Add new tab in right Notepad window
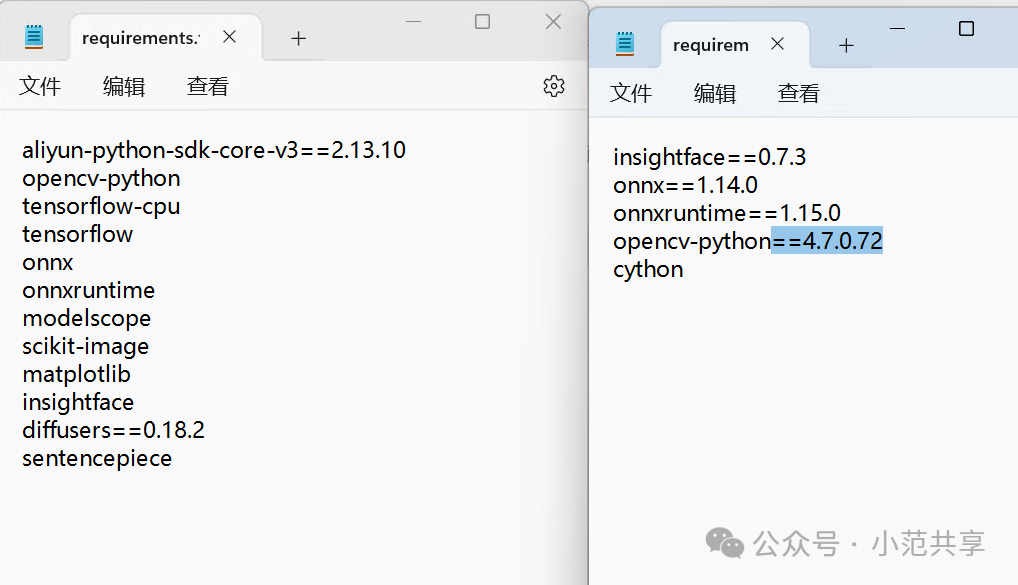This screenshot has height=585, width=1018. pos(846,45)
